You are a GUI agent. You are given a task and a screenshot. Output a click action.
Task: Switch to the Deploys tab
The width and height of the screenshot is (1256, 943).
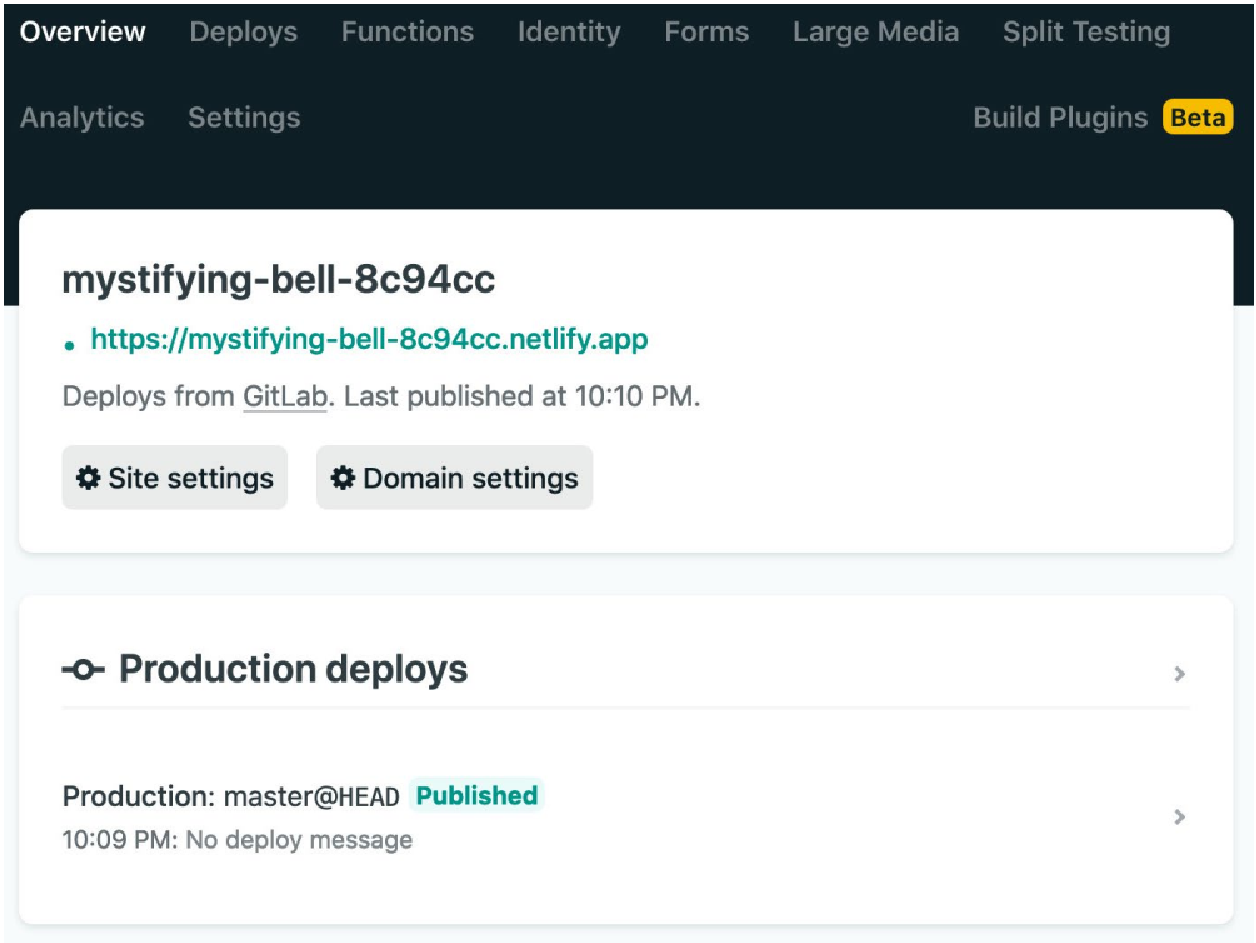point(243,32)
